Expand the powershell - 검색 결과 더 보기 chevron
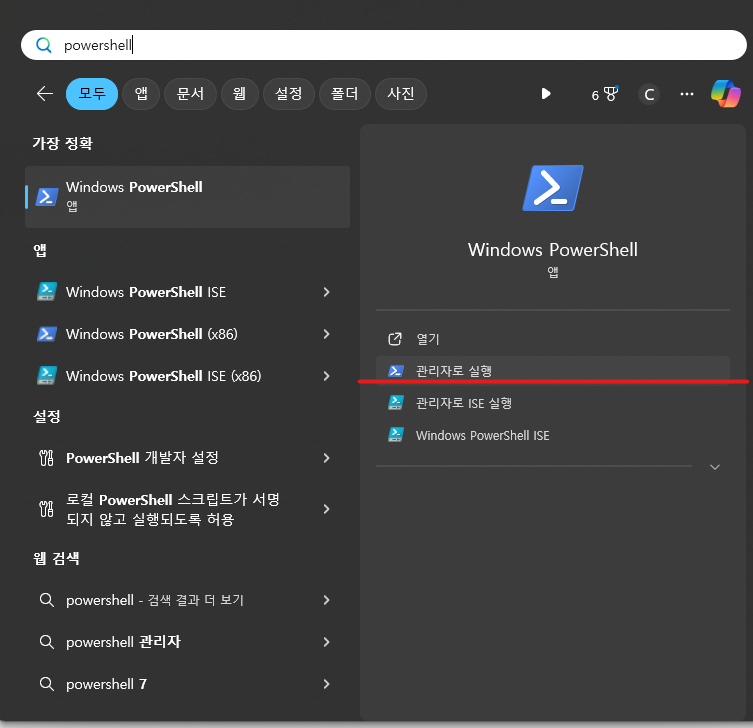 click(327, 600)
